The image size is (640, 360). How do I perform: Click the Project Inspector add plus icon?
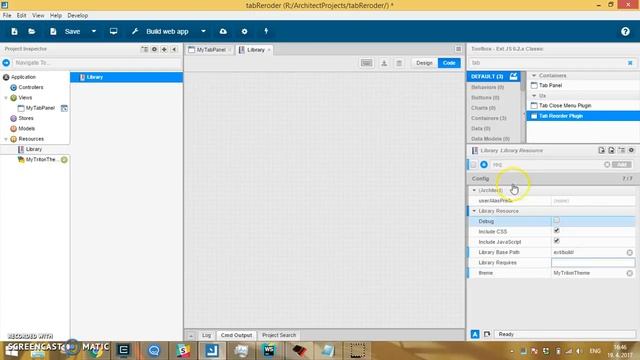point(164,49)
